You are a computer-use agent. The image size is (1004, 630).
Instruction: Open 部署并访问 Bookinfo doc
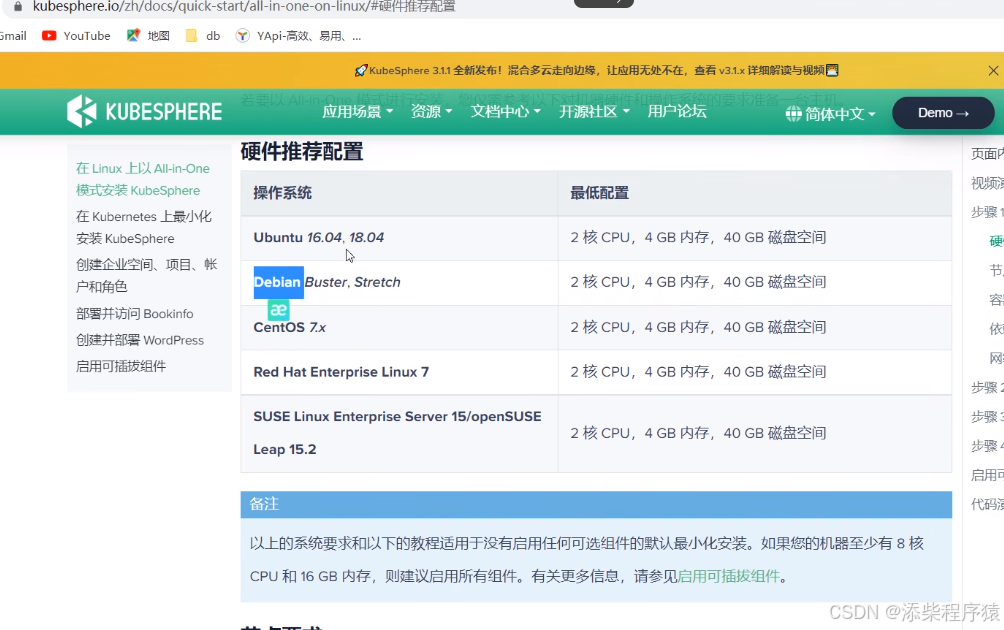click(134, 314)
